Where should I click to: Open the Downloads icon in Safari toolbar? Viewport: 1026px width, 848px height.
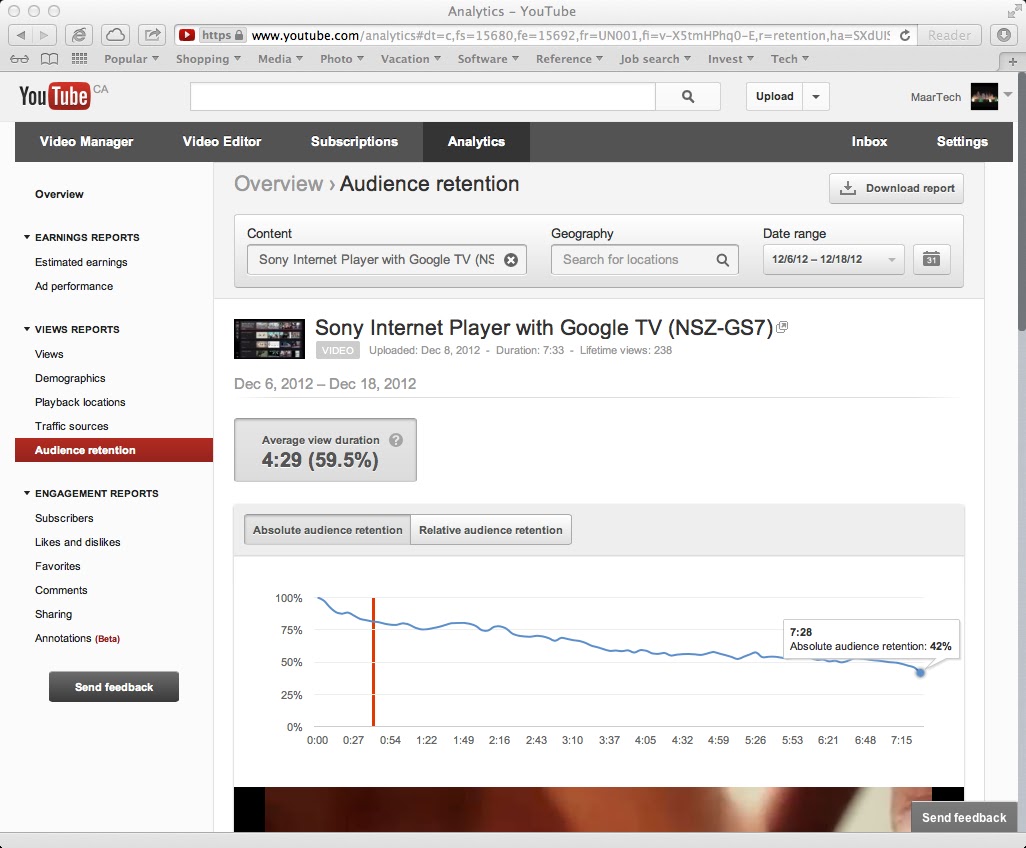coord(1004,35)
